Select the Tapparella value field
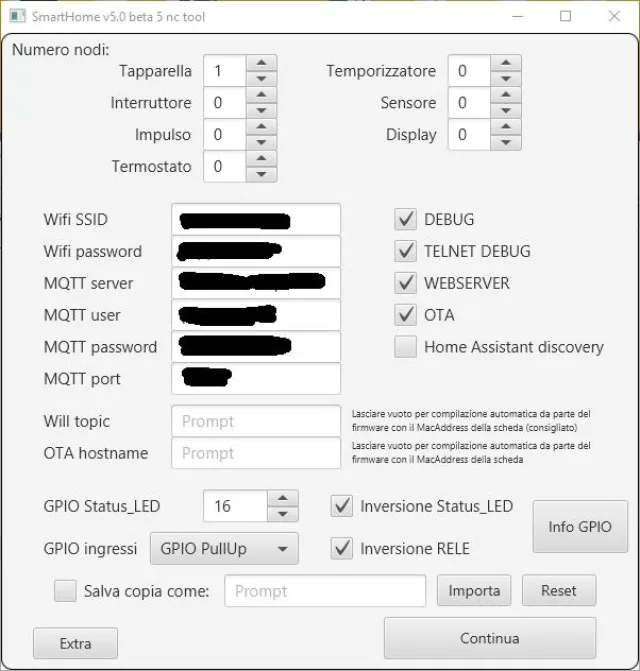 point(225,71)
